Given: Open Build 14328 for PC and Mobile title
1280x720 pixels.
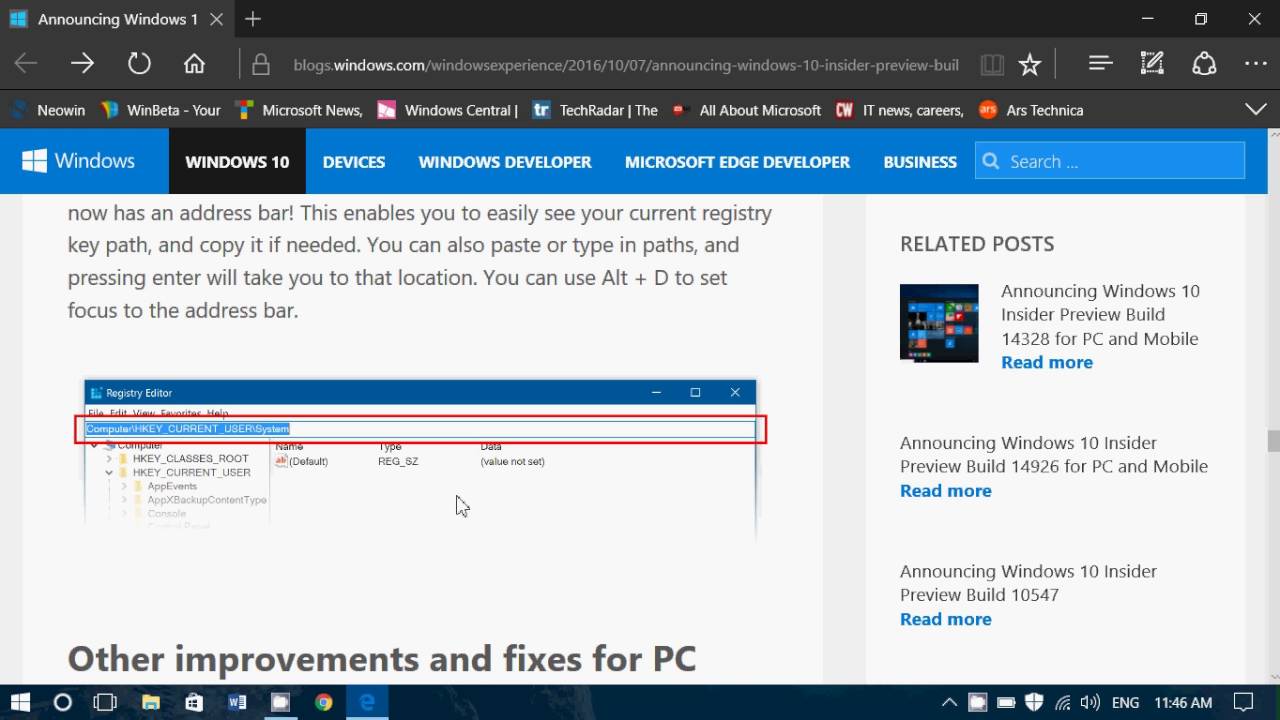Looking at the screenshot, I should (1100, 314).
